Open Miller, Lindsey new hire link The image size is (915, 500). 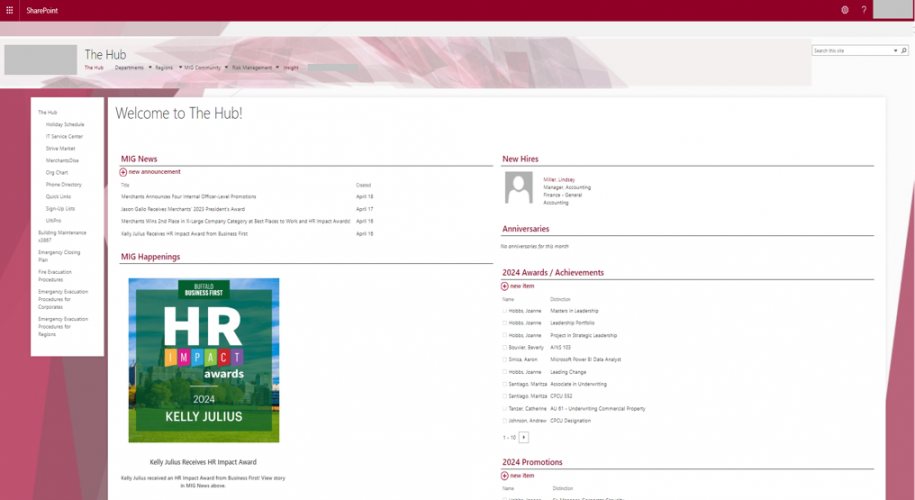click(559, 180)
